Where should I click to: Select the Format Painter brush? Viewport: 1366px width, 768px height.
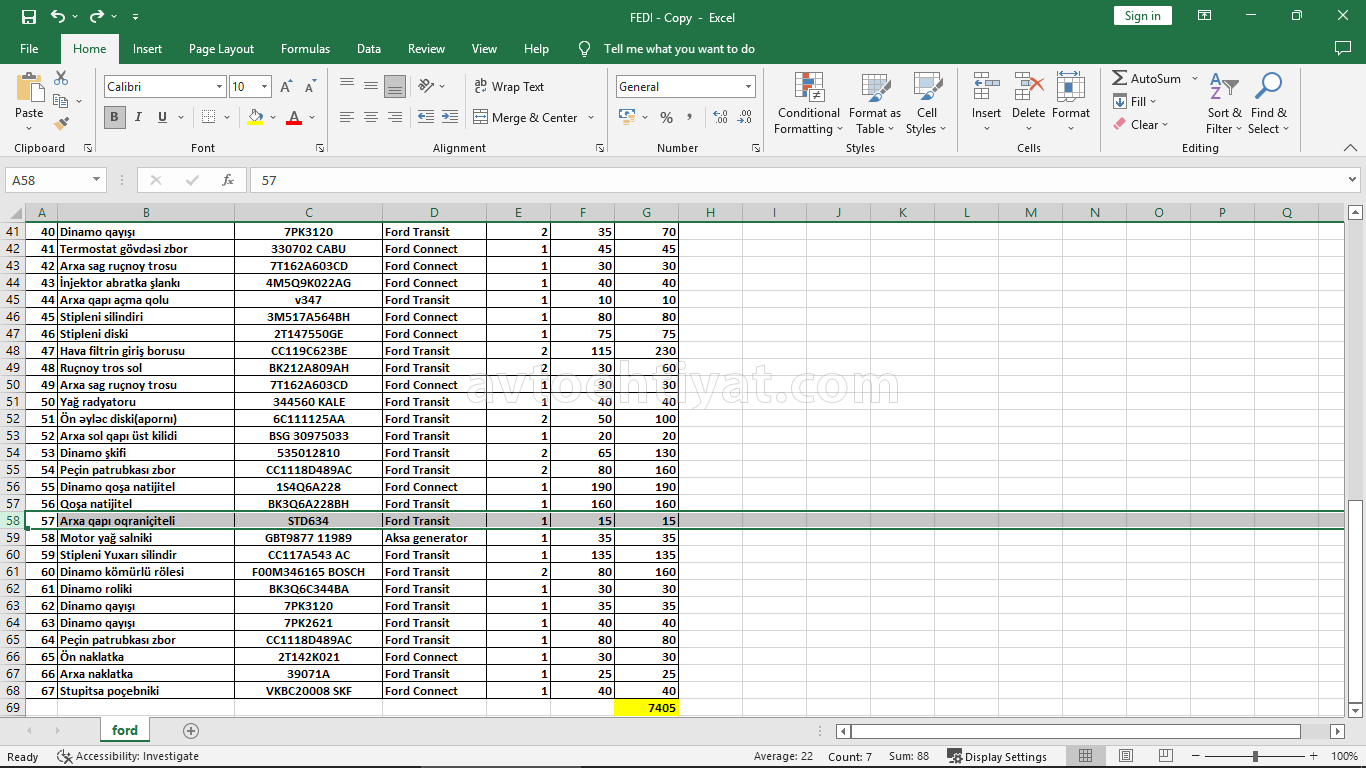61,124
